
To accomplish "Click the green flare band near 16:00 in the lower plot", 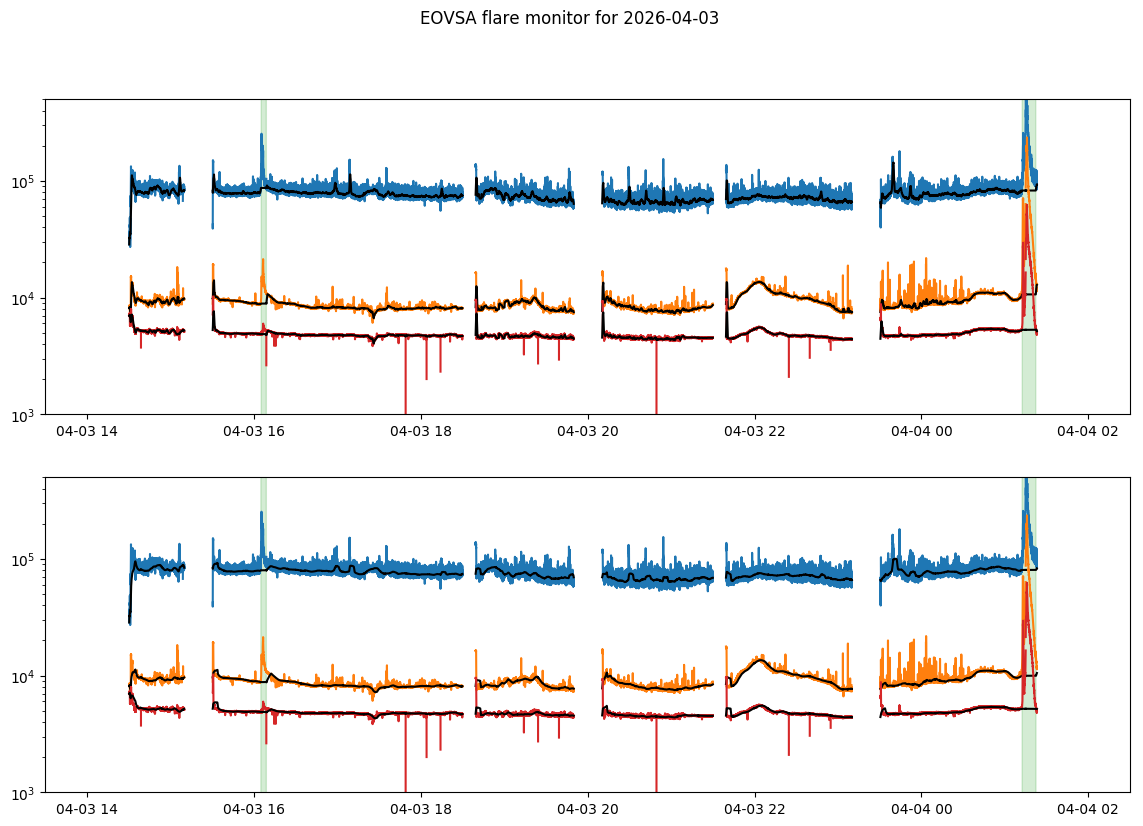I will coord(263,630).
